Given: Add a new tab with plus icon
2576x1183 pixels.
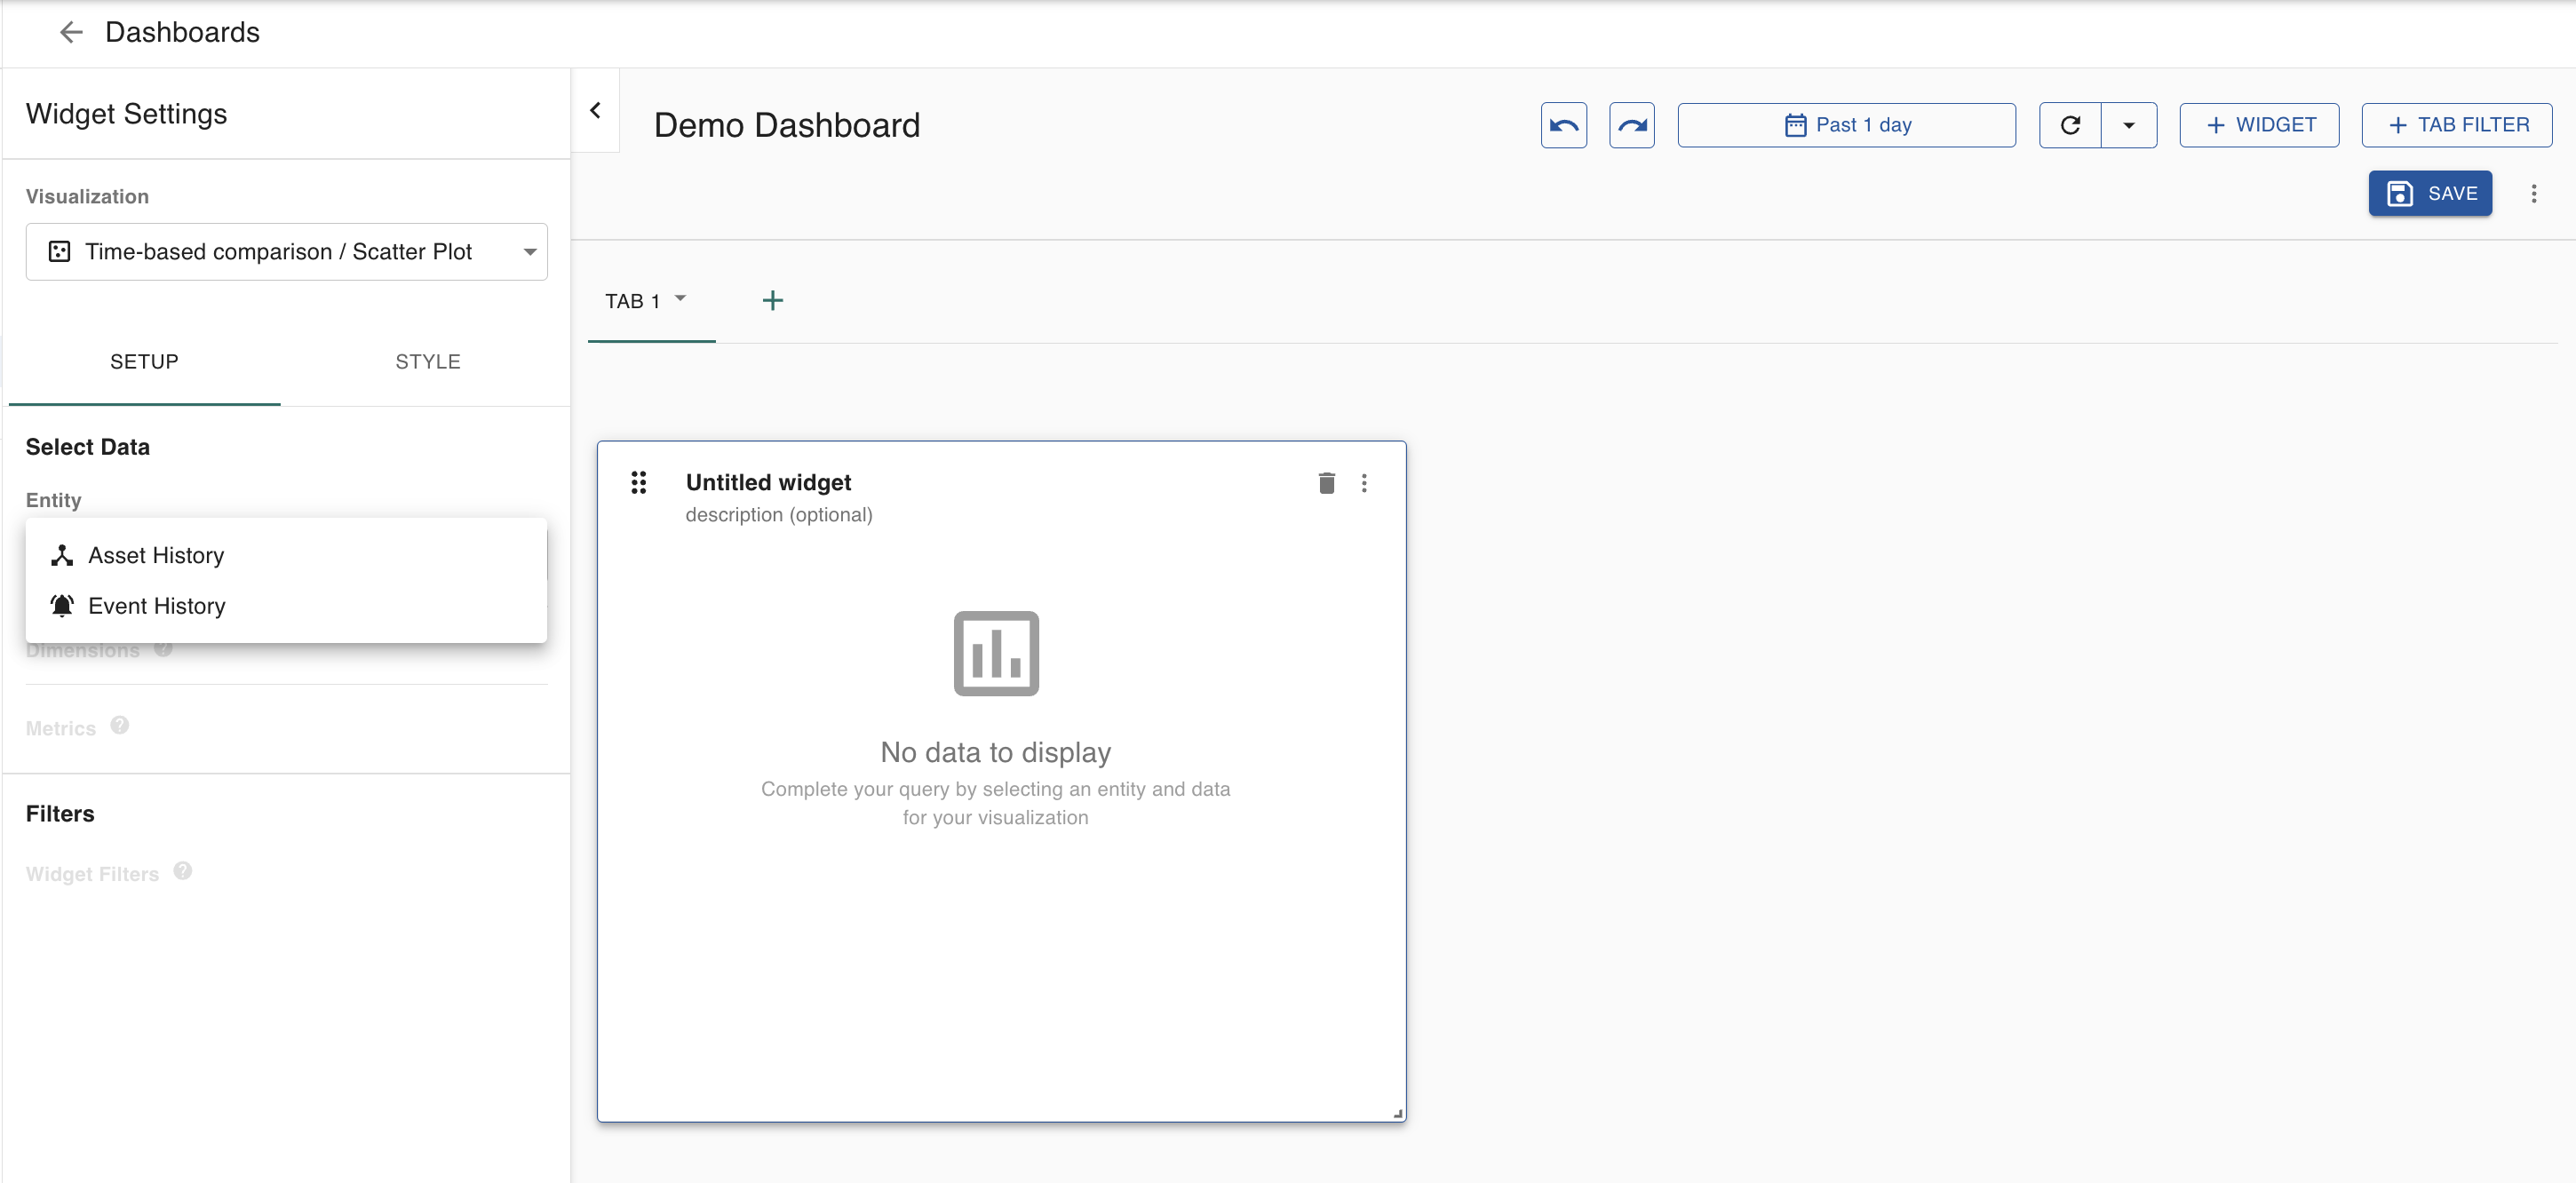Looking at the screenshot, I should (772, 300).
